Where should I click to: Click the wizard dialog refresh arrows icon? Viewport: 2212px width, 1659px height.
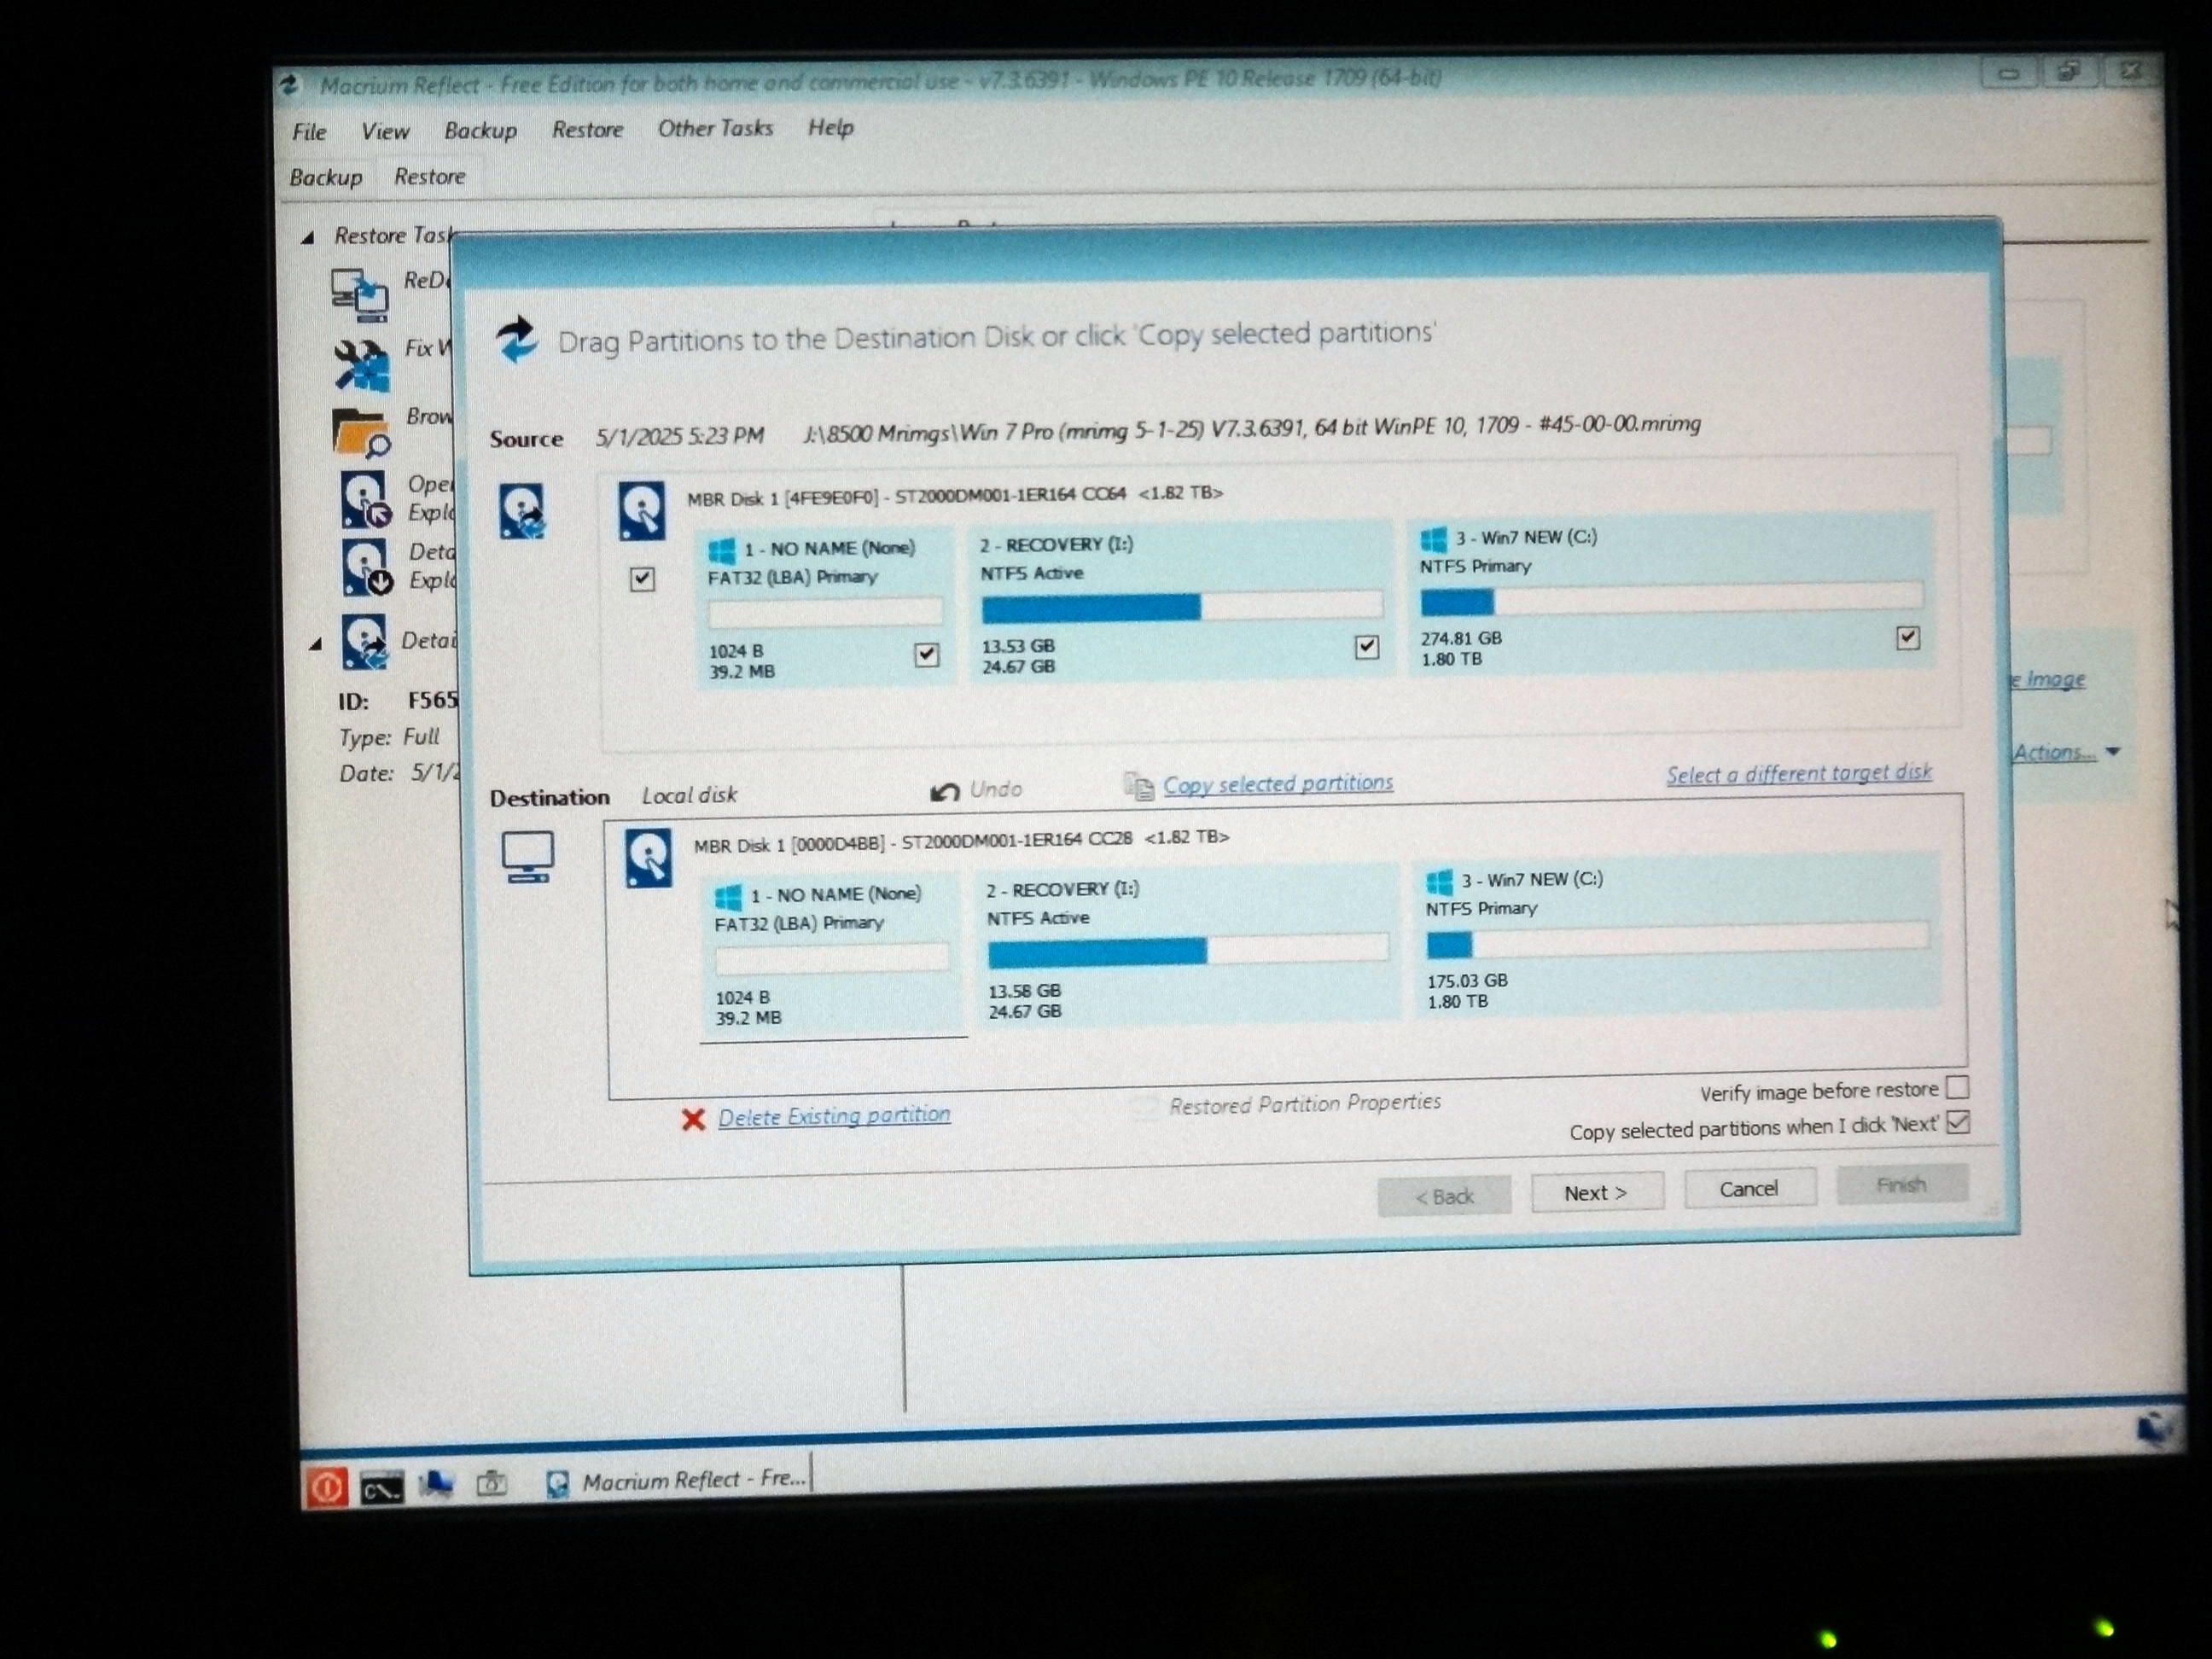pyautogui.click(x=517, y=340)
